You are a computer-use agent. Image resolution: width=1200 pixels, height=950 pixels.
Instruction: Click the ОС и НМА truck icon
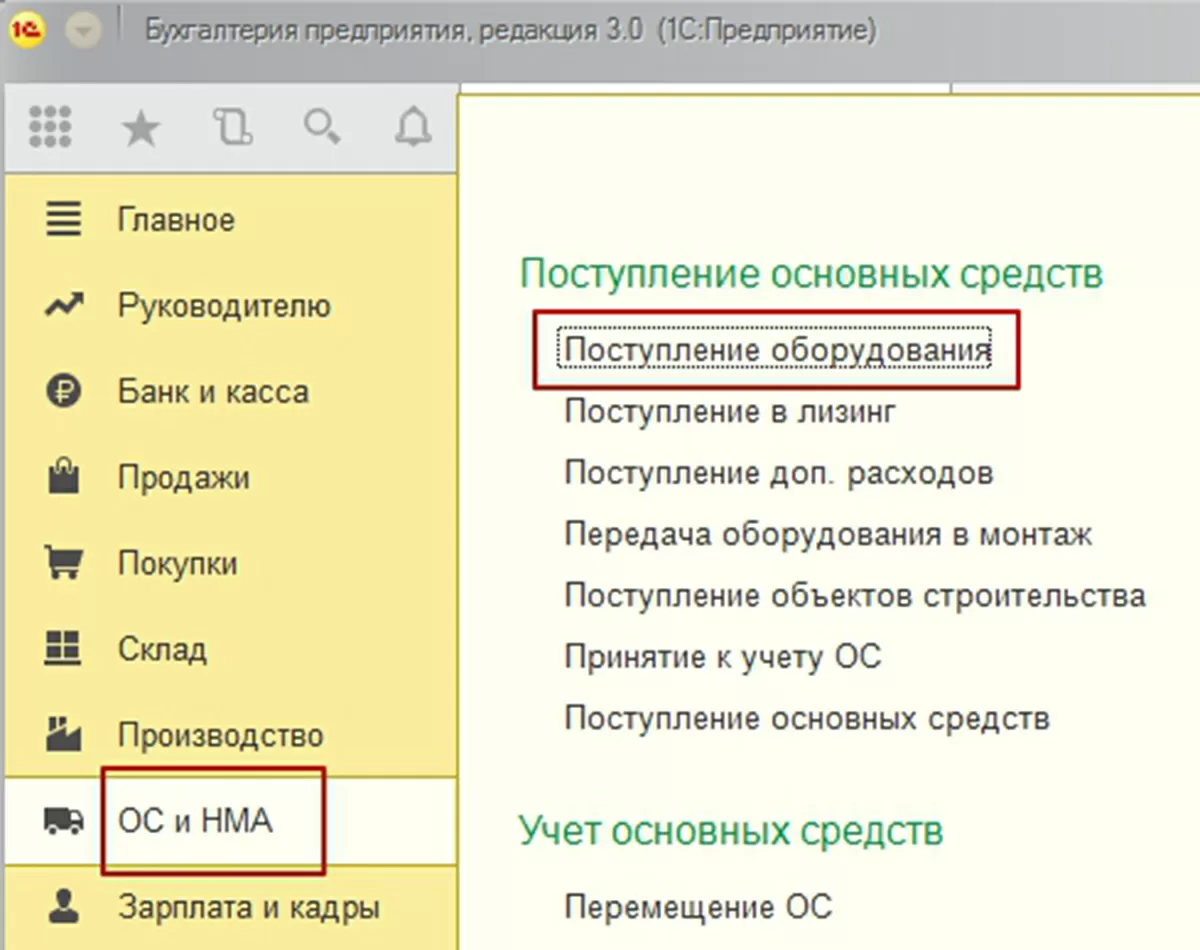63,821
